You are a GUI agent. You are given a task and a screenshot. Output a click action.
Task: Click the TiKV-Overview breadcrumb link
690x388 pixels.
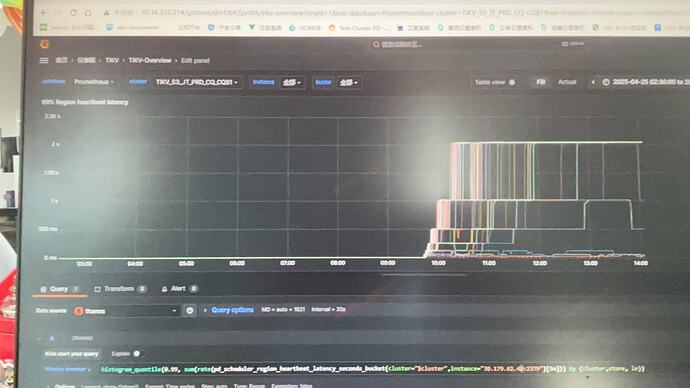pyautogui.click(x=150, y=61)
